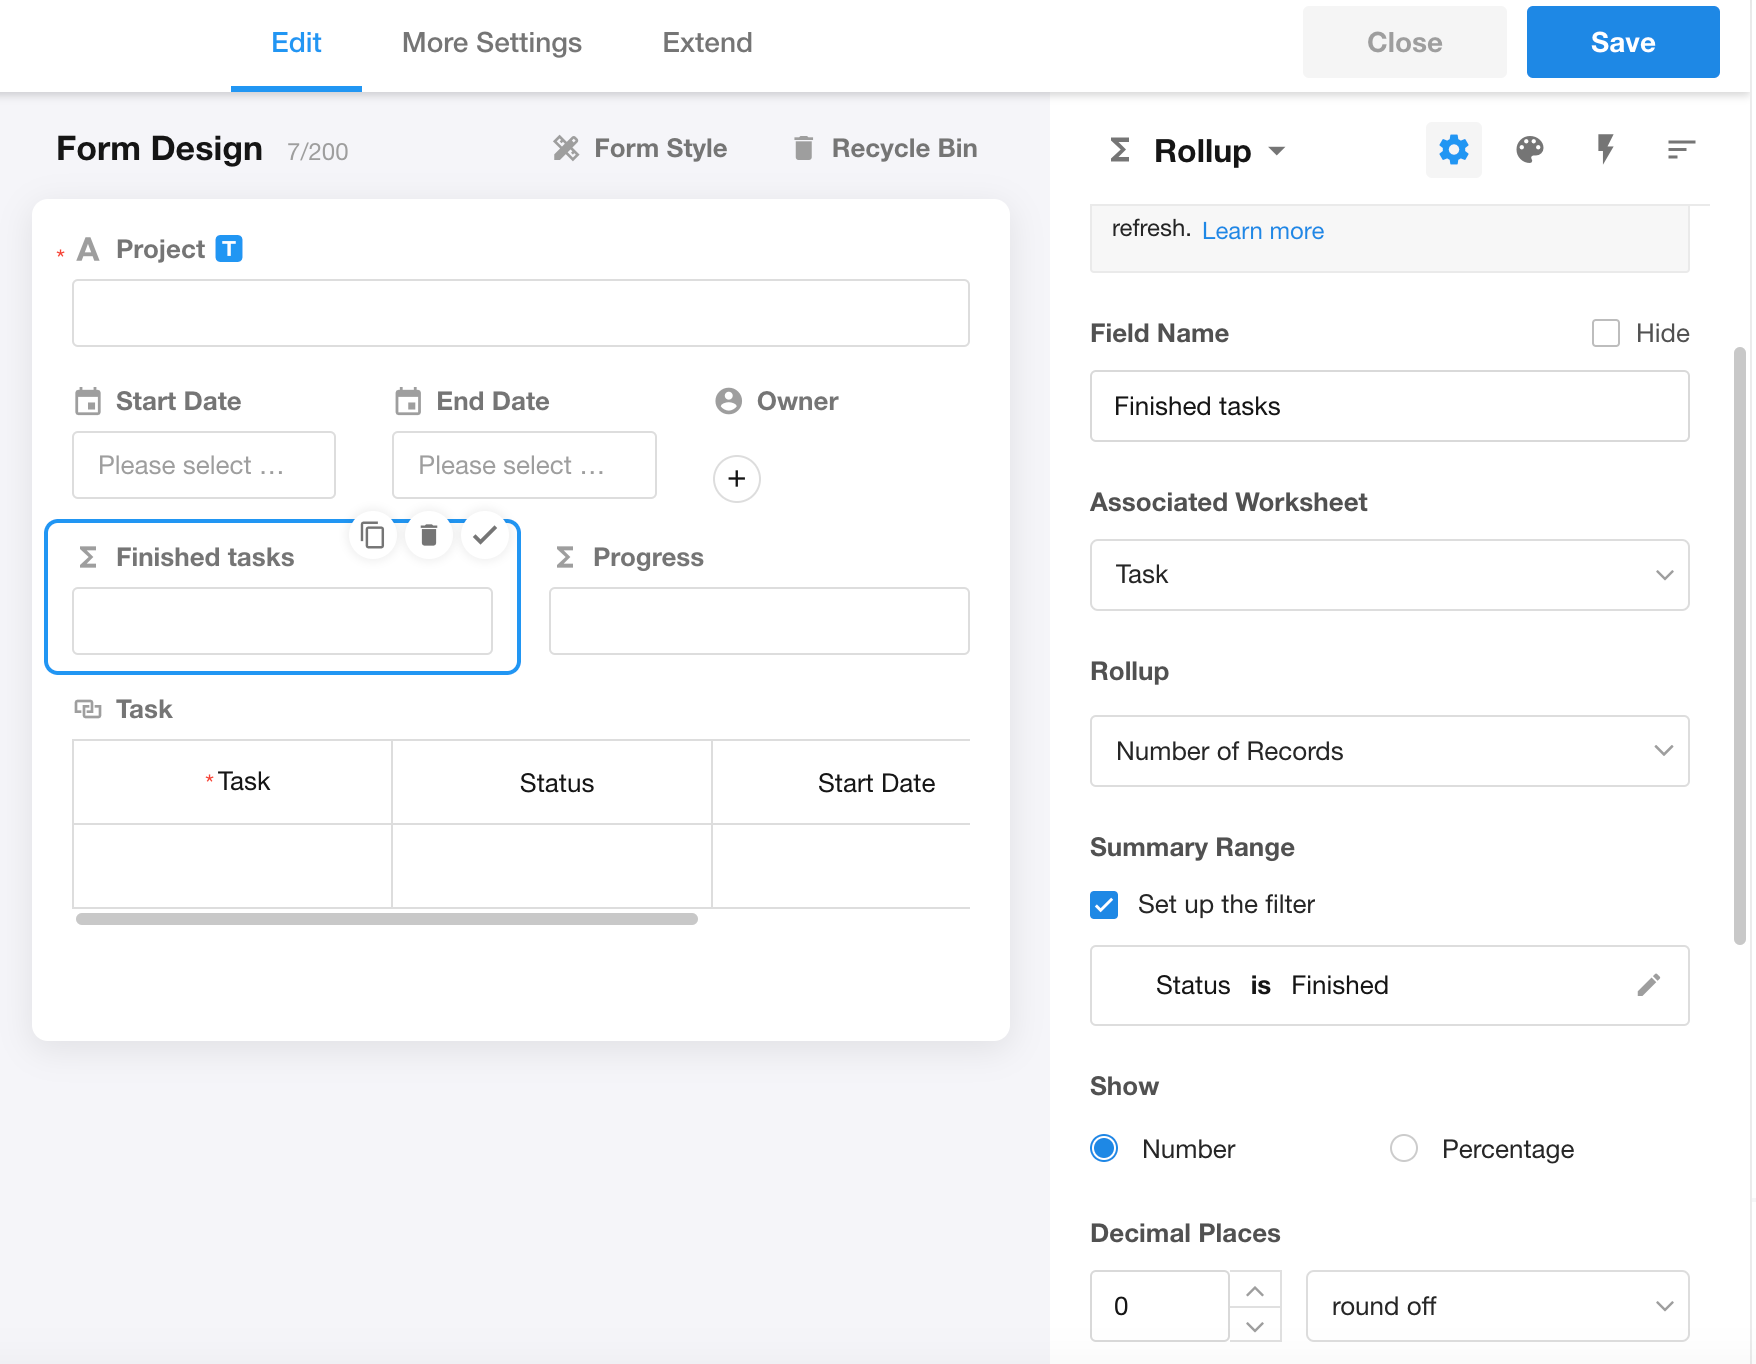1756x1364 pixels.
Task: Go to the Extend tab
Action: click(707, 43)
